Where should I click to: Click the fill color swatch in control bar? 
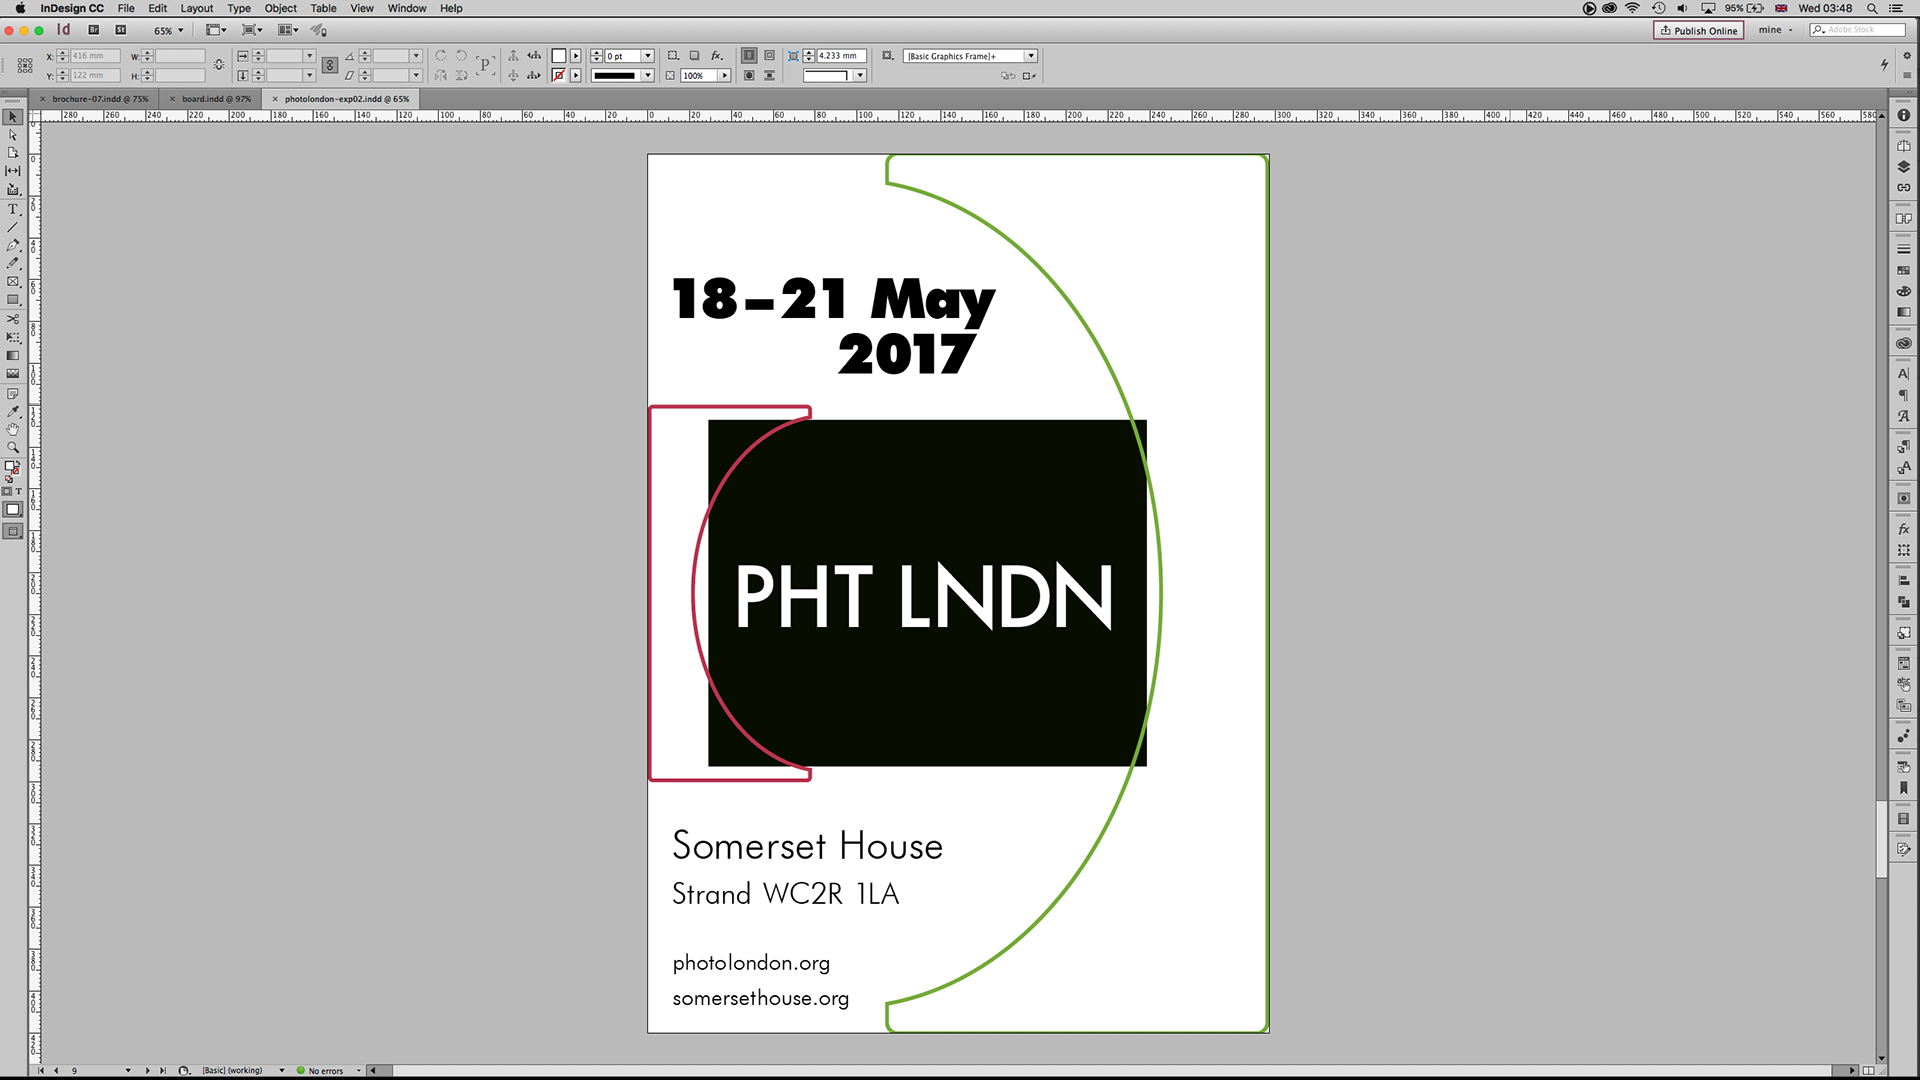(559, 56)
